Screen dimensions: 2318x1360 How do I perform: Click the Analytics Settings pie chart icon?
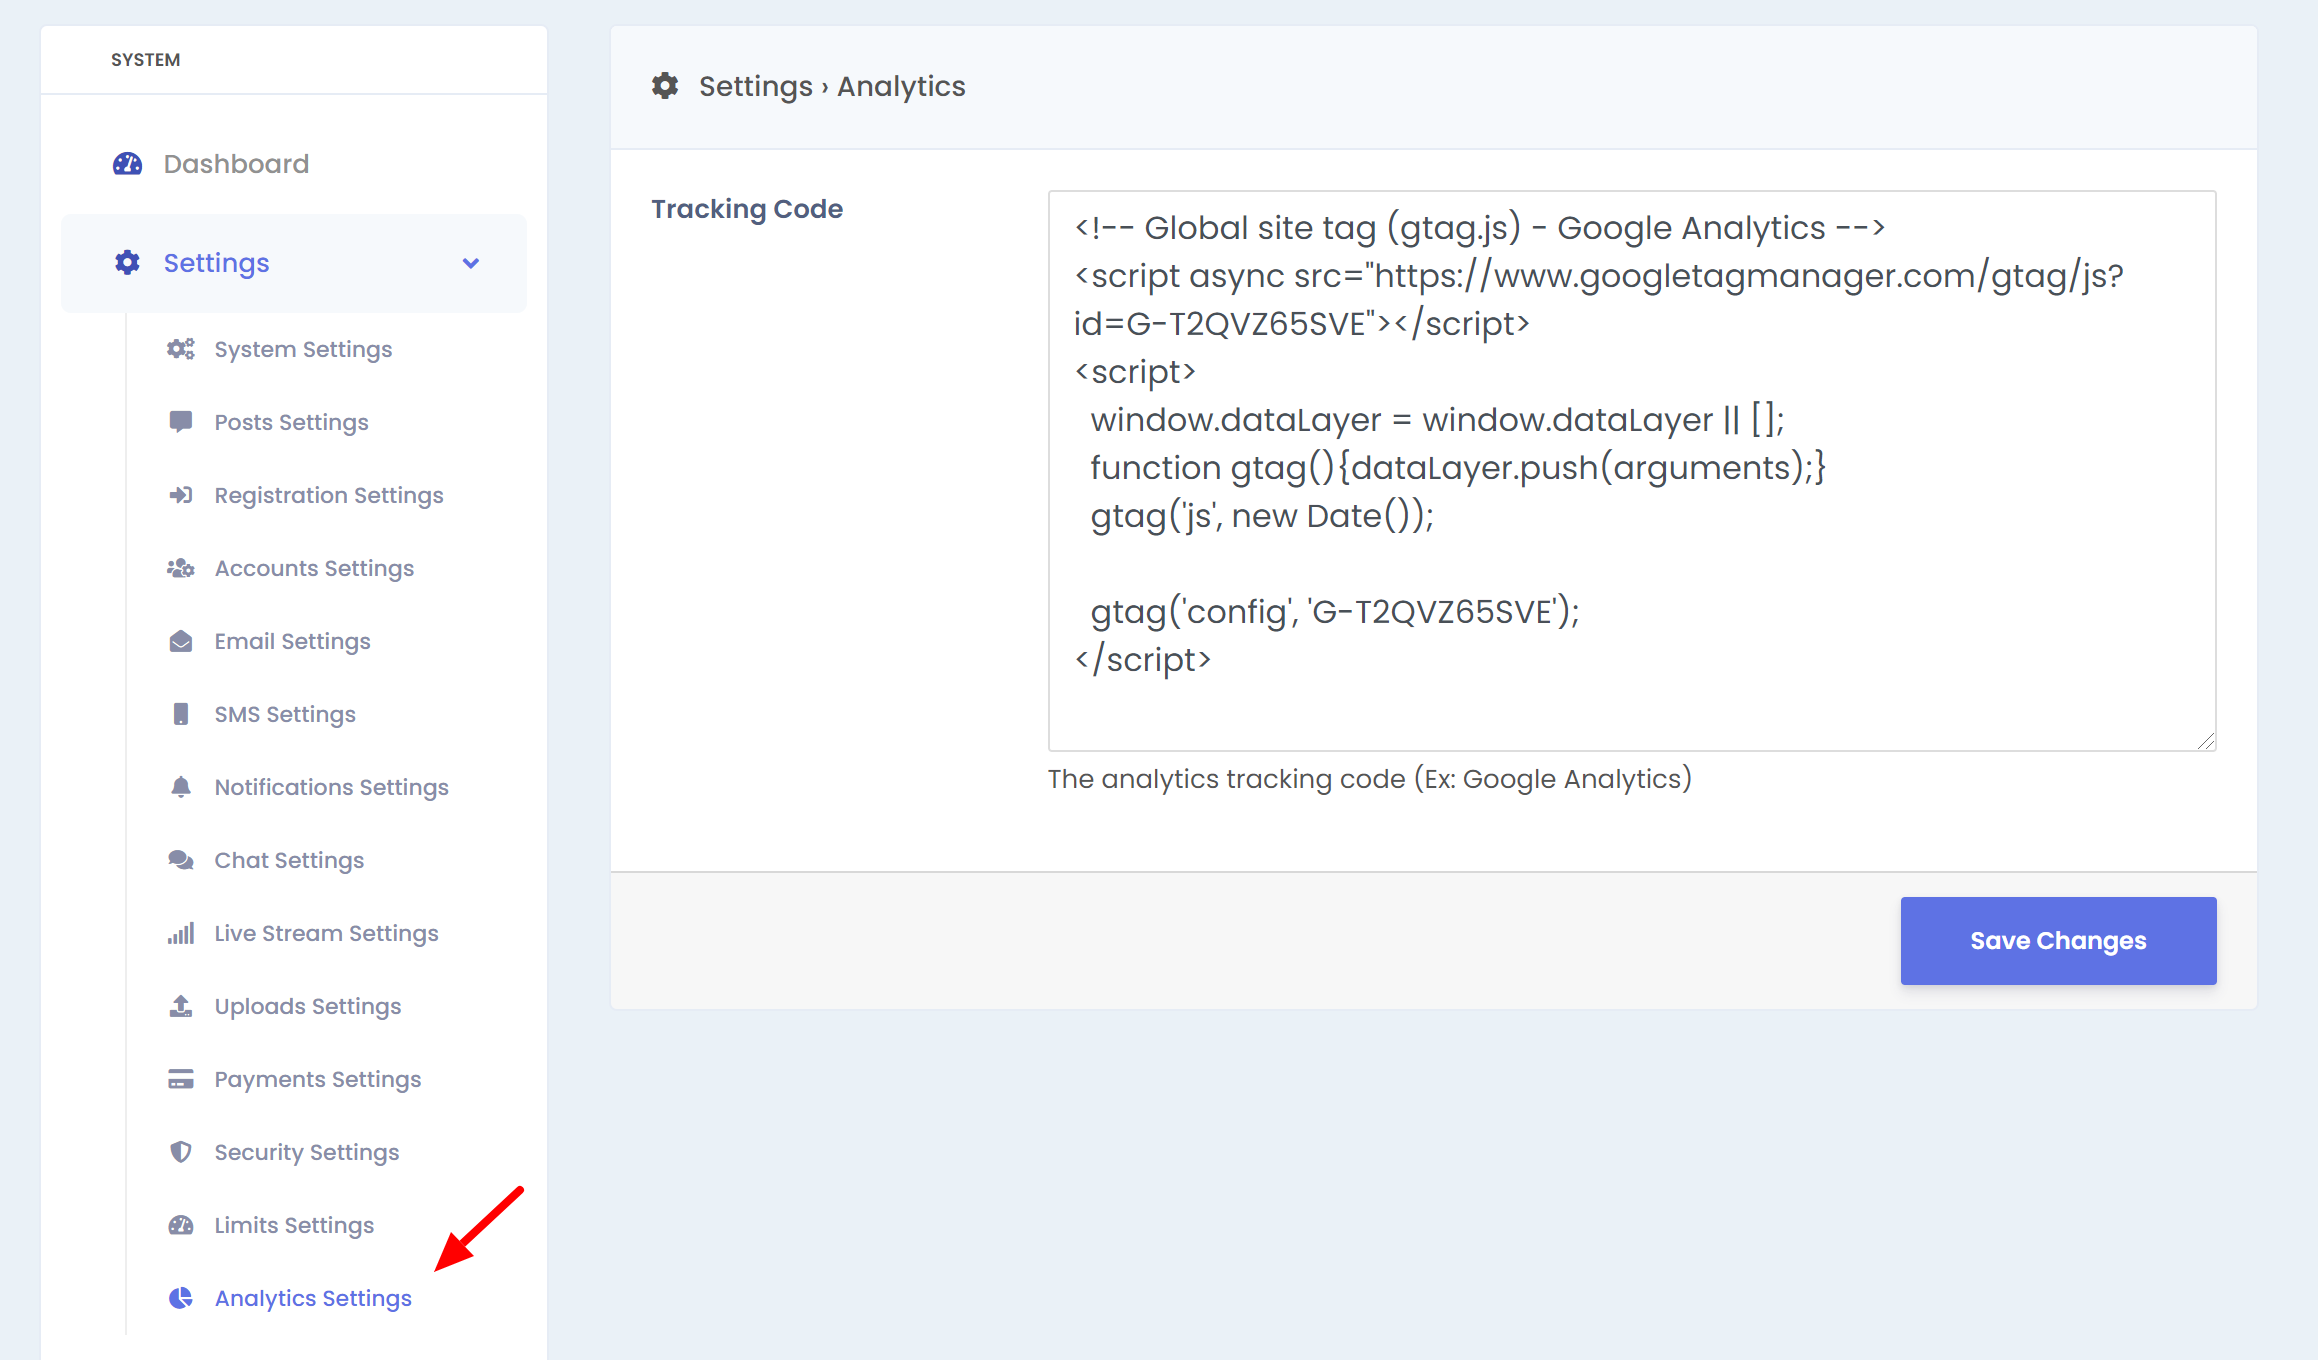pos(181,1298)
